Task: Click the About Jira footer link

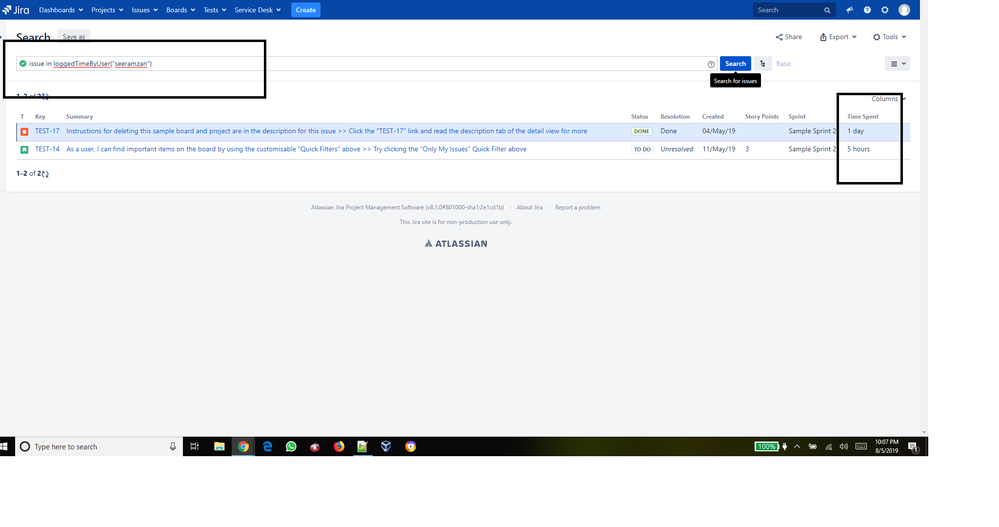Action: (529, 208)
